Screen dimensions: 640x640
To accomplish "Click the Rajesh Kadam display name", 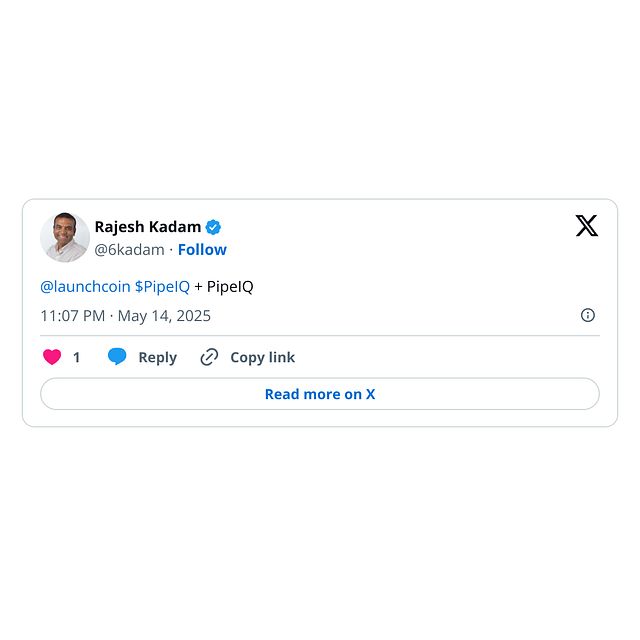I will (148, 227).
